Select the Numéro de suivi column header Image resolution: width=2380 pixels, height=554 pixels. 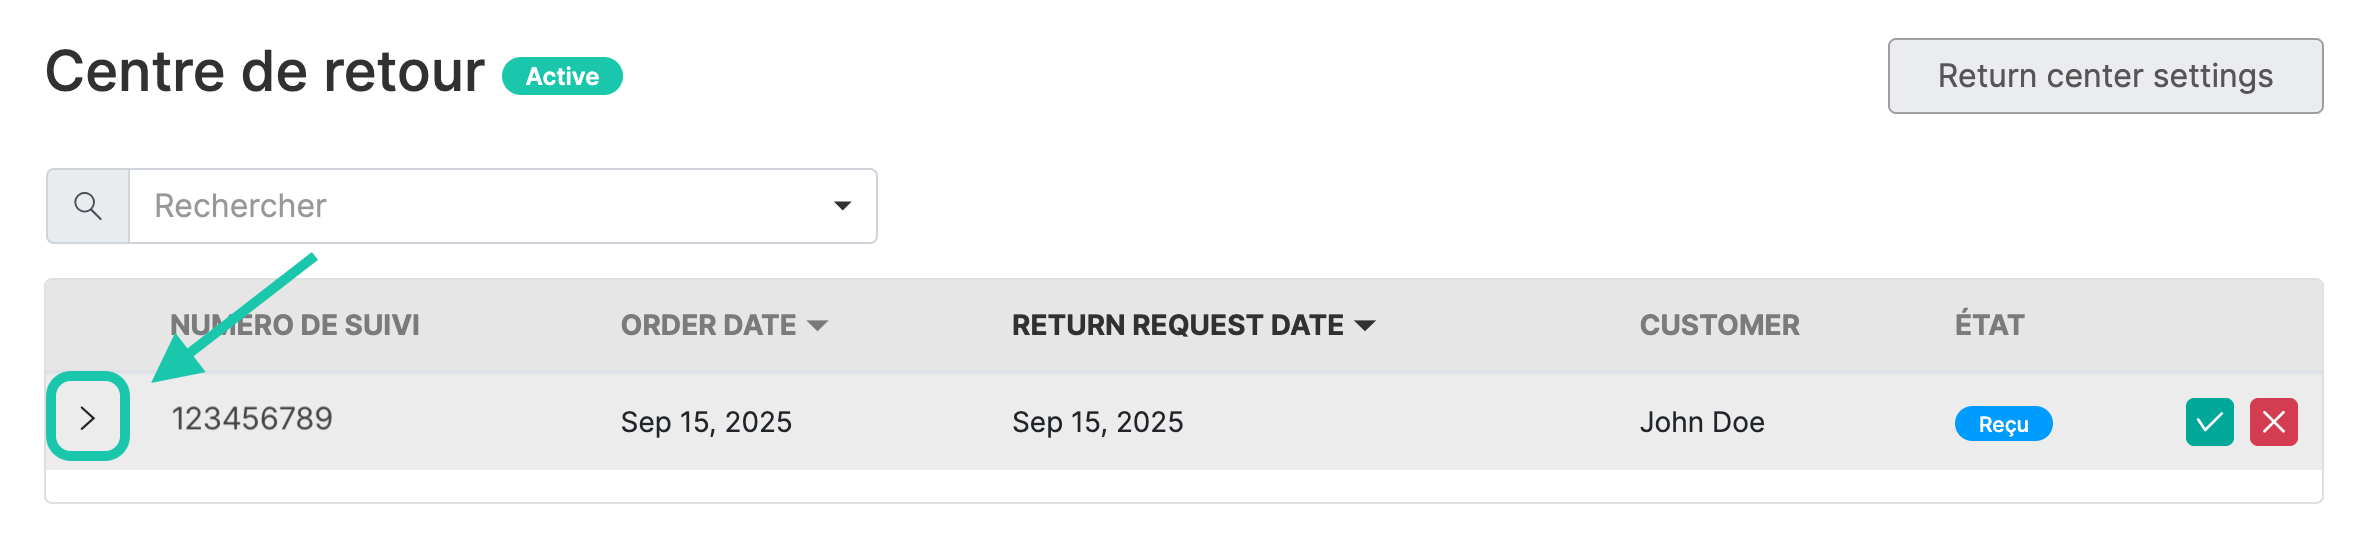tap(295, 325)
